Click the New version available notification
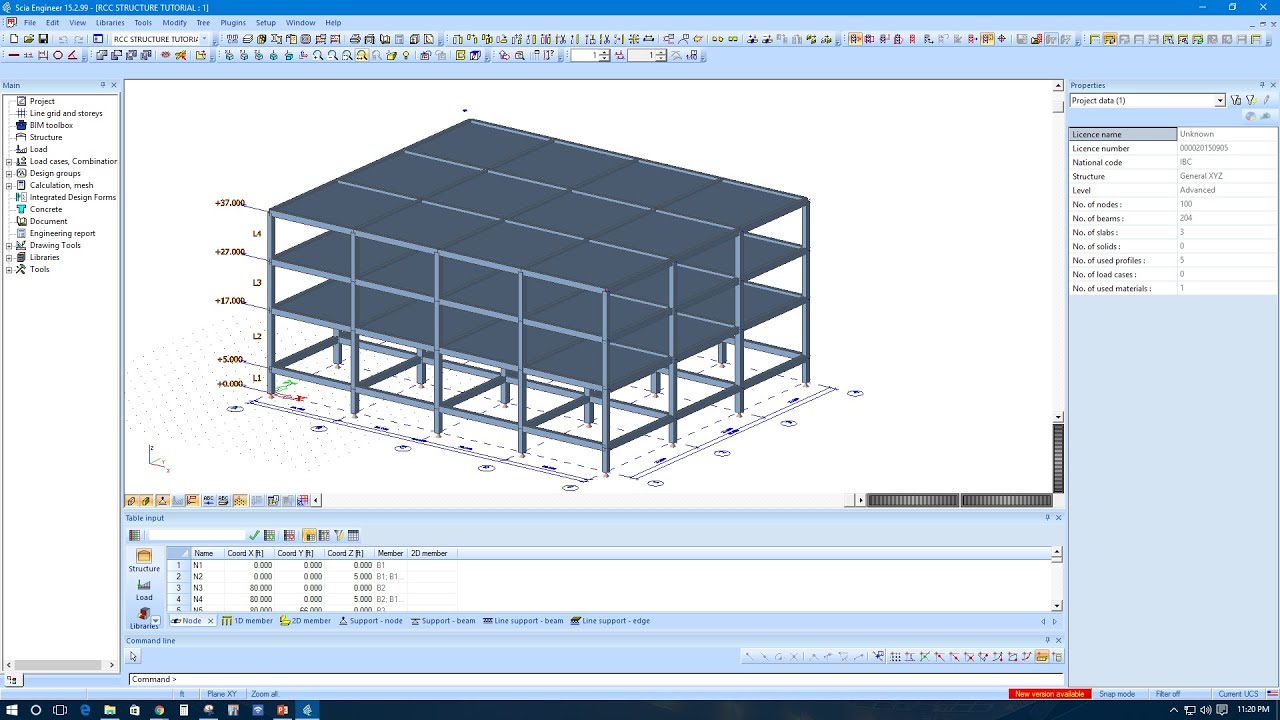1280x720 pixels. click(x=1049, y=693)
